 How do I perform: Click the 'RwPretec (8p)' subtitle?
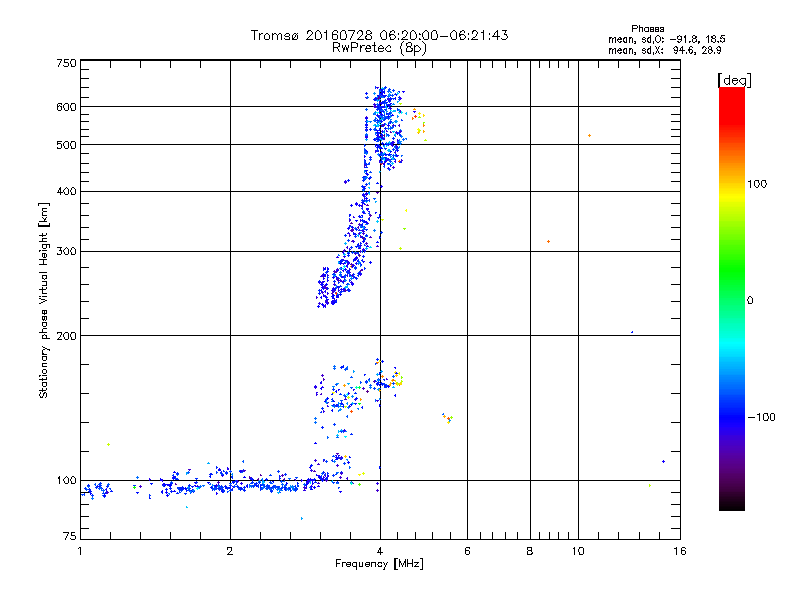(x=379, y=48)
